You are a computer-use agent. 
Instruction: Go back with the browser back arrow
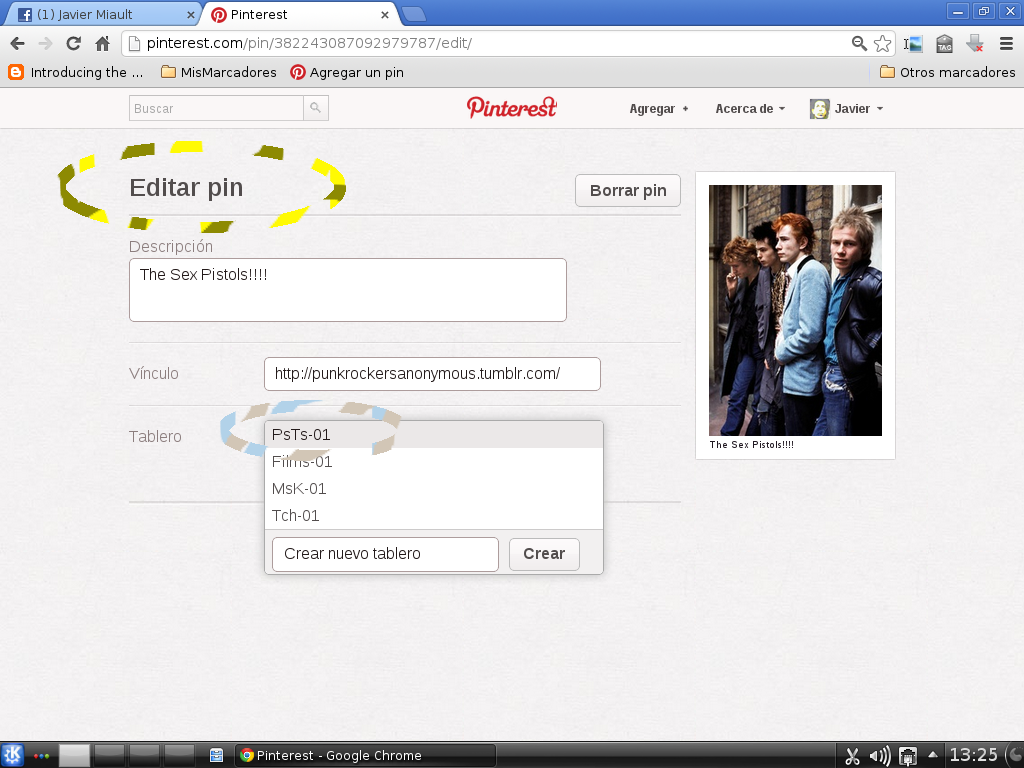(18, 44)
